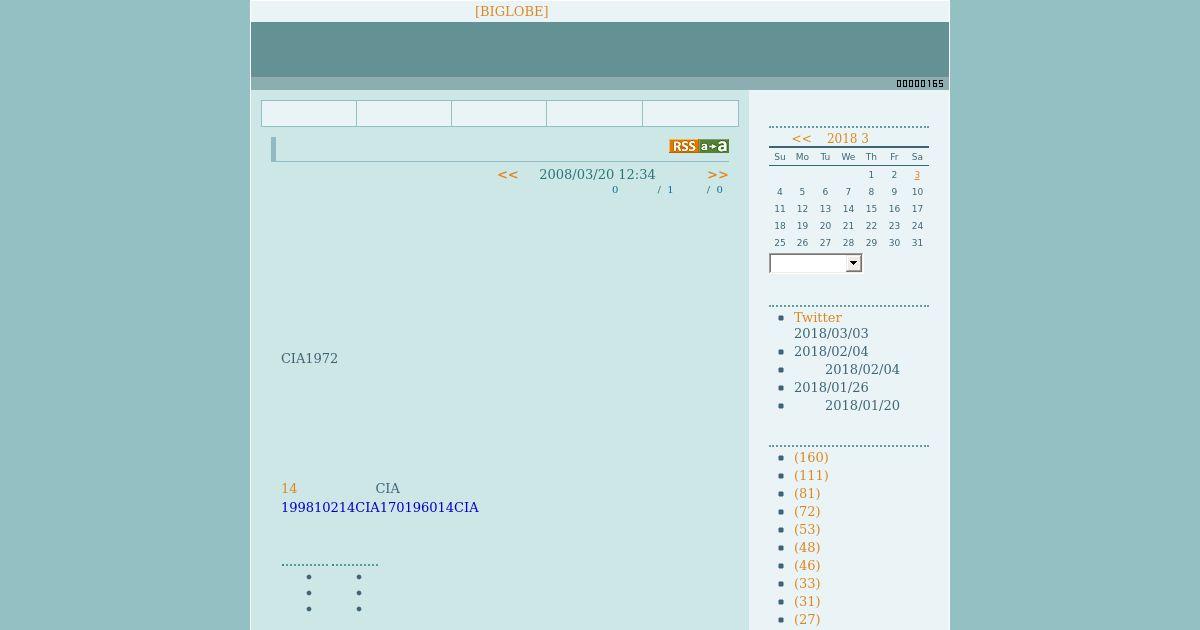This screenshot has height=630, width=1200.
Task: Go to previous month in calendar
Action: [x=802, y=139]
